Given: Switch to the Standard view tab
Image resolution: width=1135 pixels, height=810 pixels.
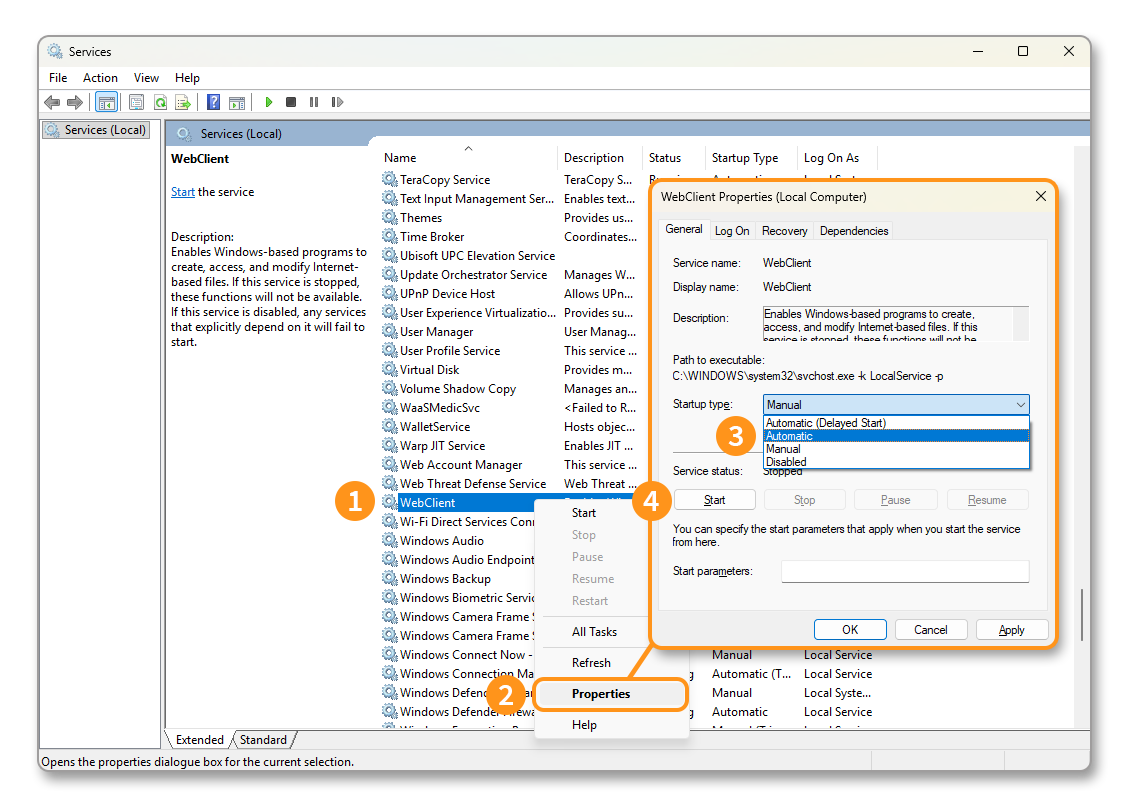Looking at the screenshot, I should coord(263,740).
